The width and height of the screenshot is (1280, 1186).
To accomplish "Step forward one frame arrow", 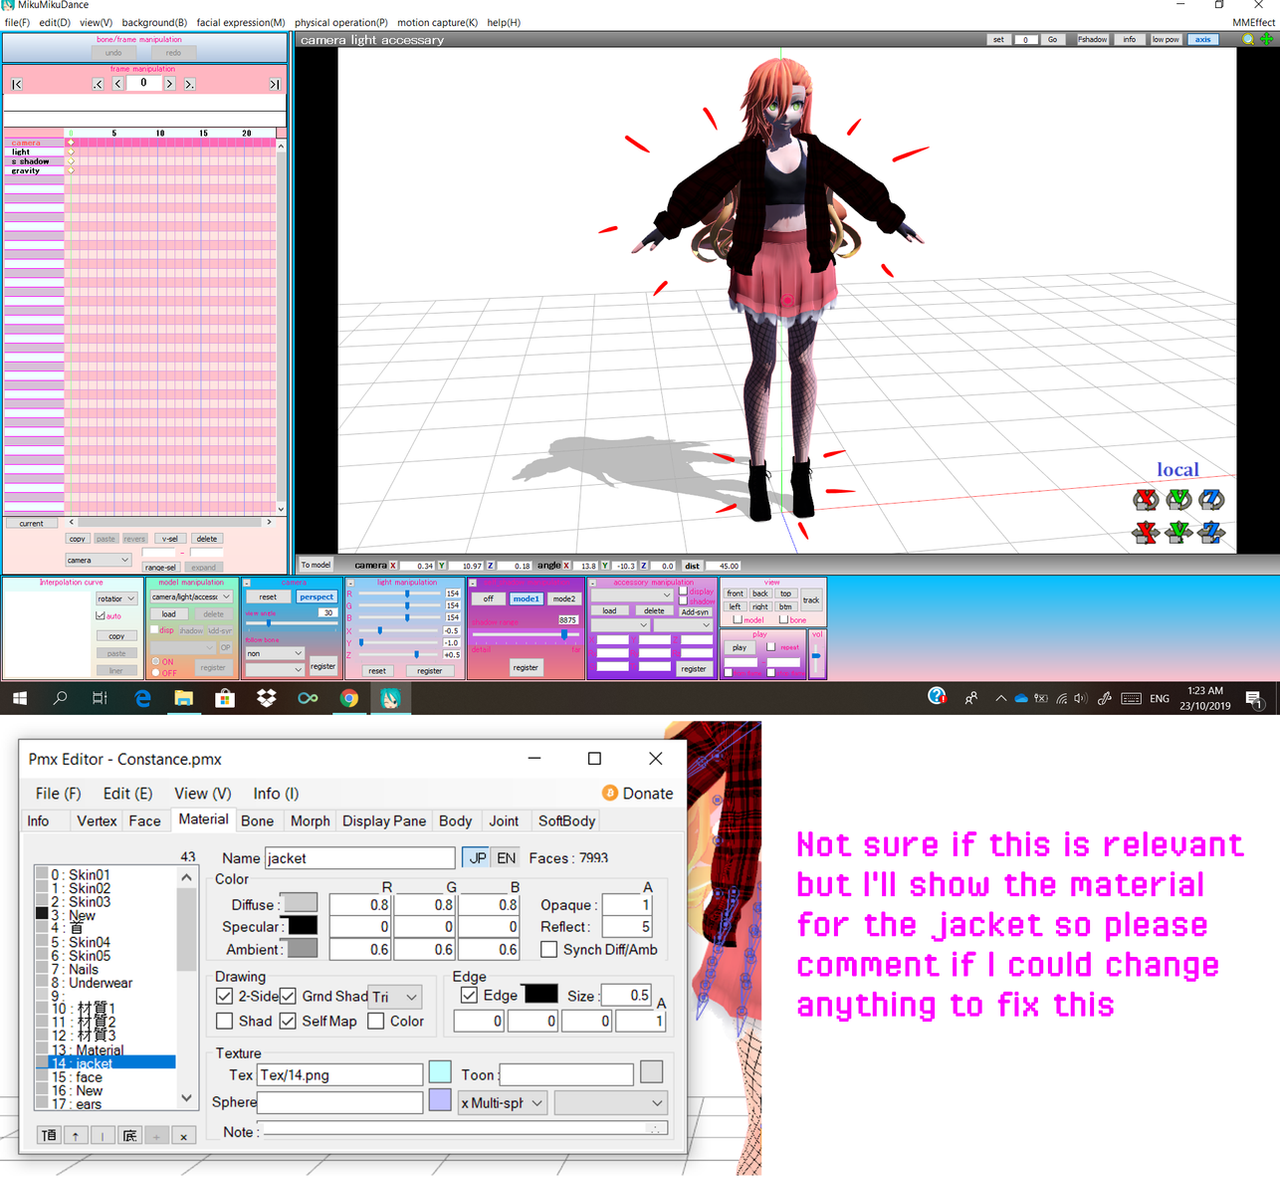I will 170,84.
